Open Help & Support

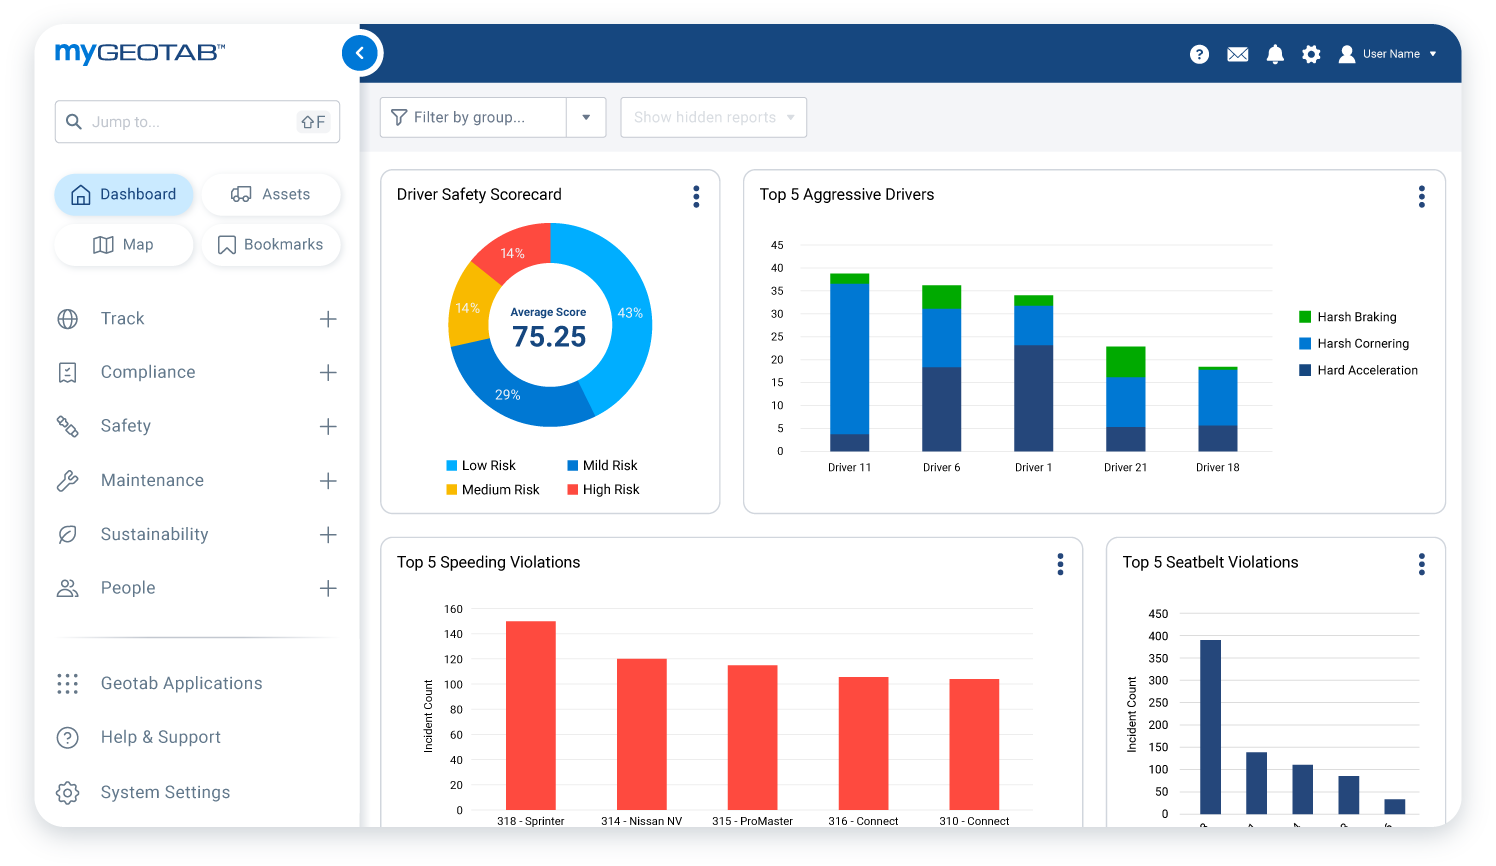pyautogui.click(x=160, y=737)
